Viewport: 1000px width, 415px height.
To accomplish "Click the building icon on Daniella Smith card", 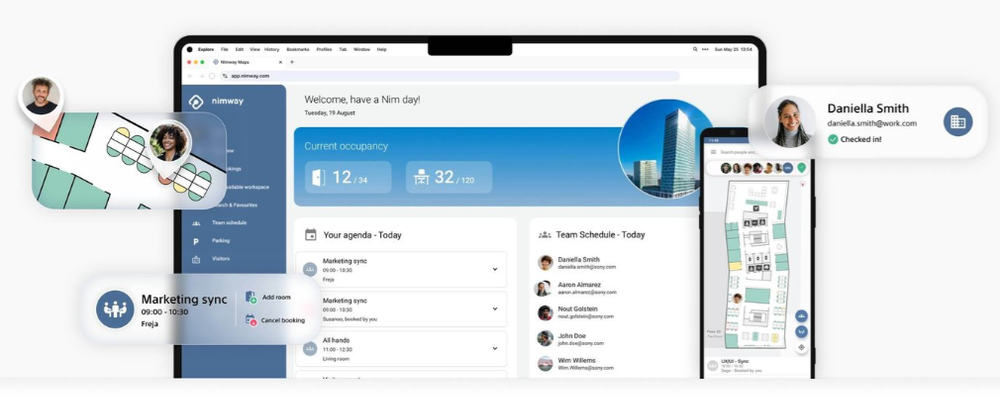I will pos(958,122).
